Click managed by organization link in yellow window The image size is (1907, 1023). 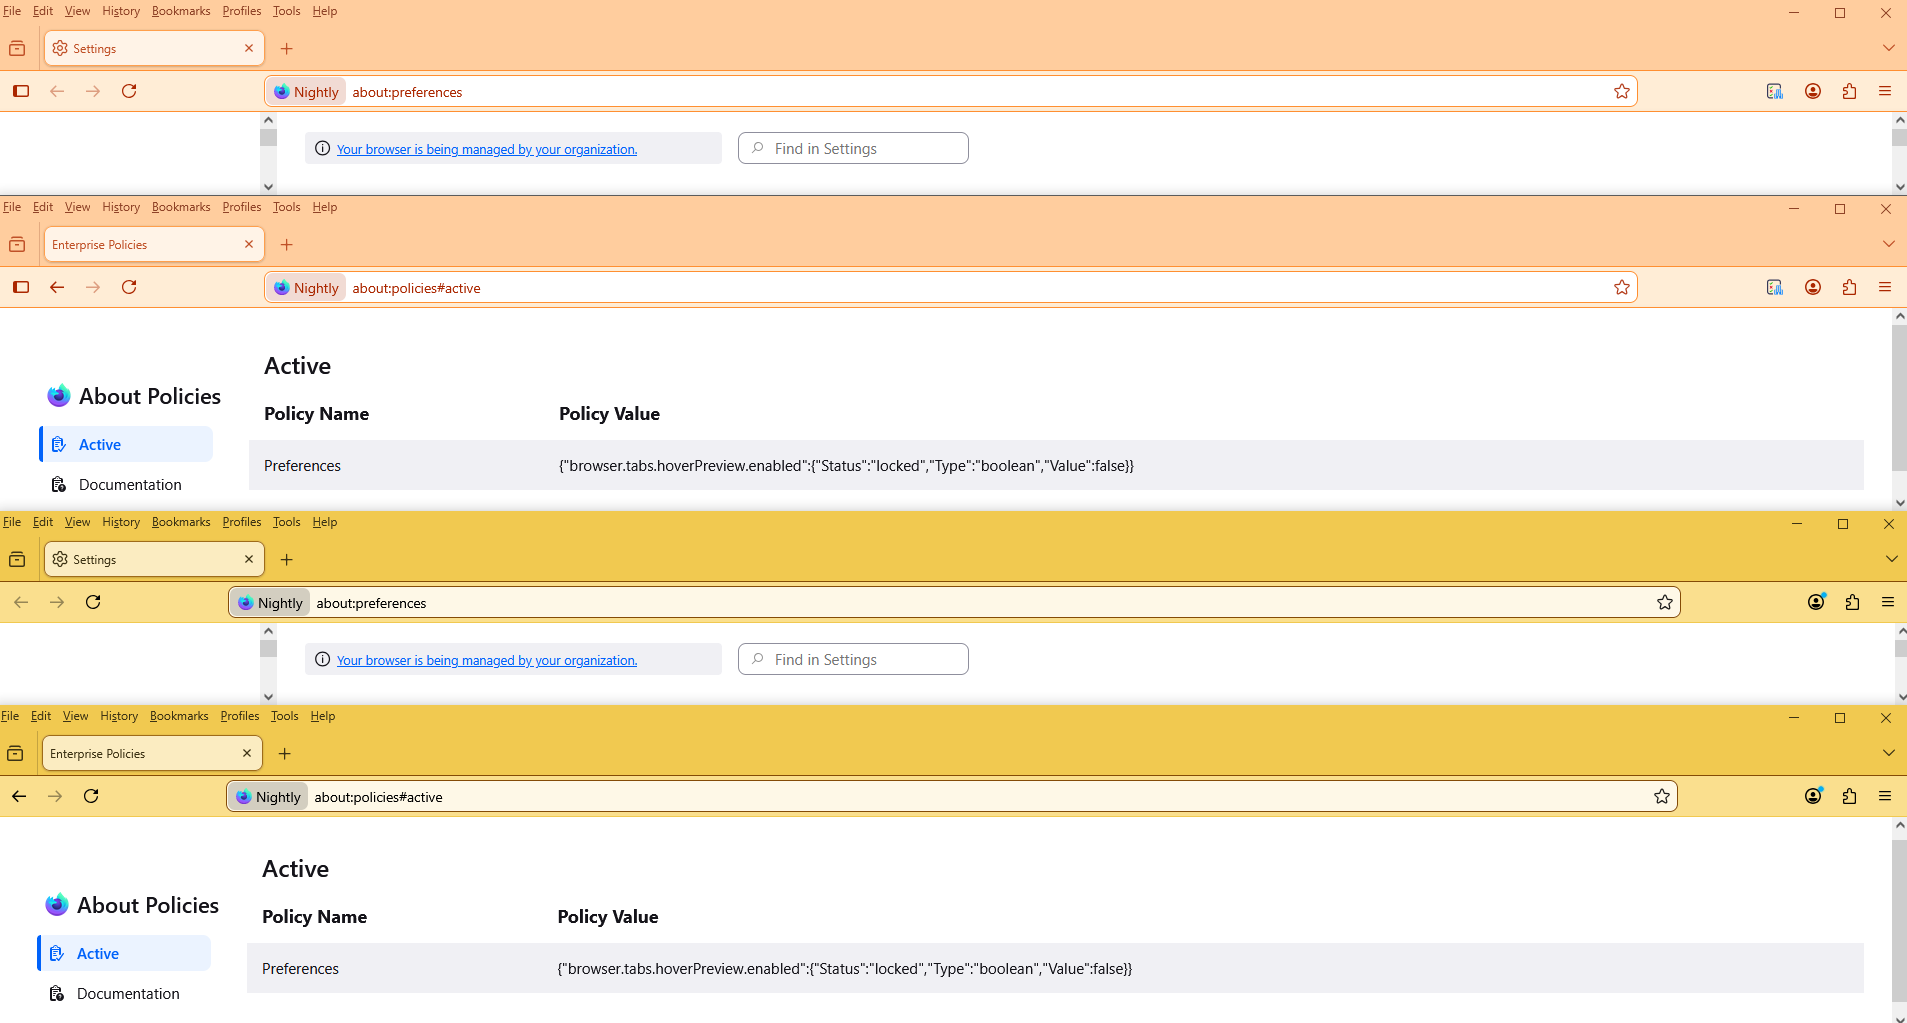(x=486, y=660)
